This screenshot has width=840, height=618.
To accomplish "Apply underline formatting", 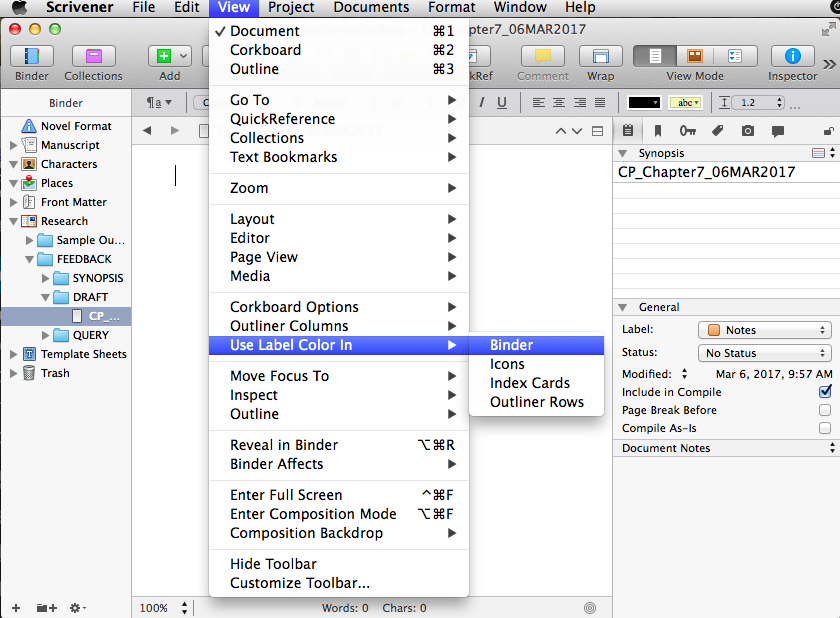I will pyautogui.click(x=502, y=102).
